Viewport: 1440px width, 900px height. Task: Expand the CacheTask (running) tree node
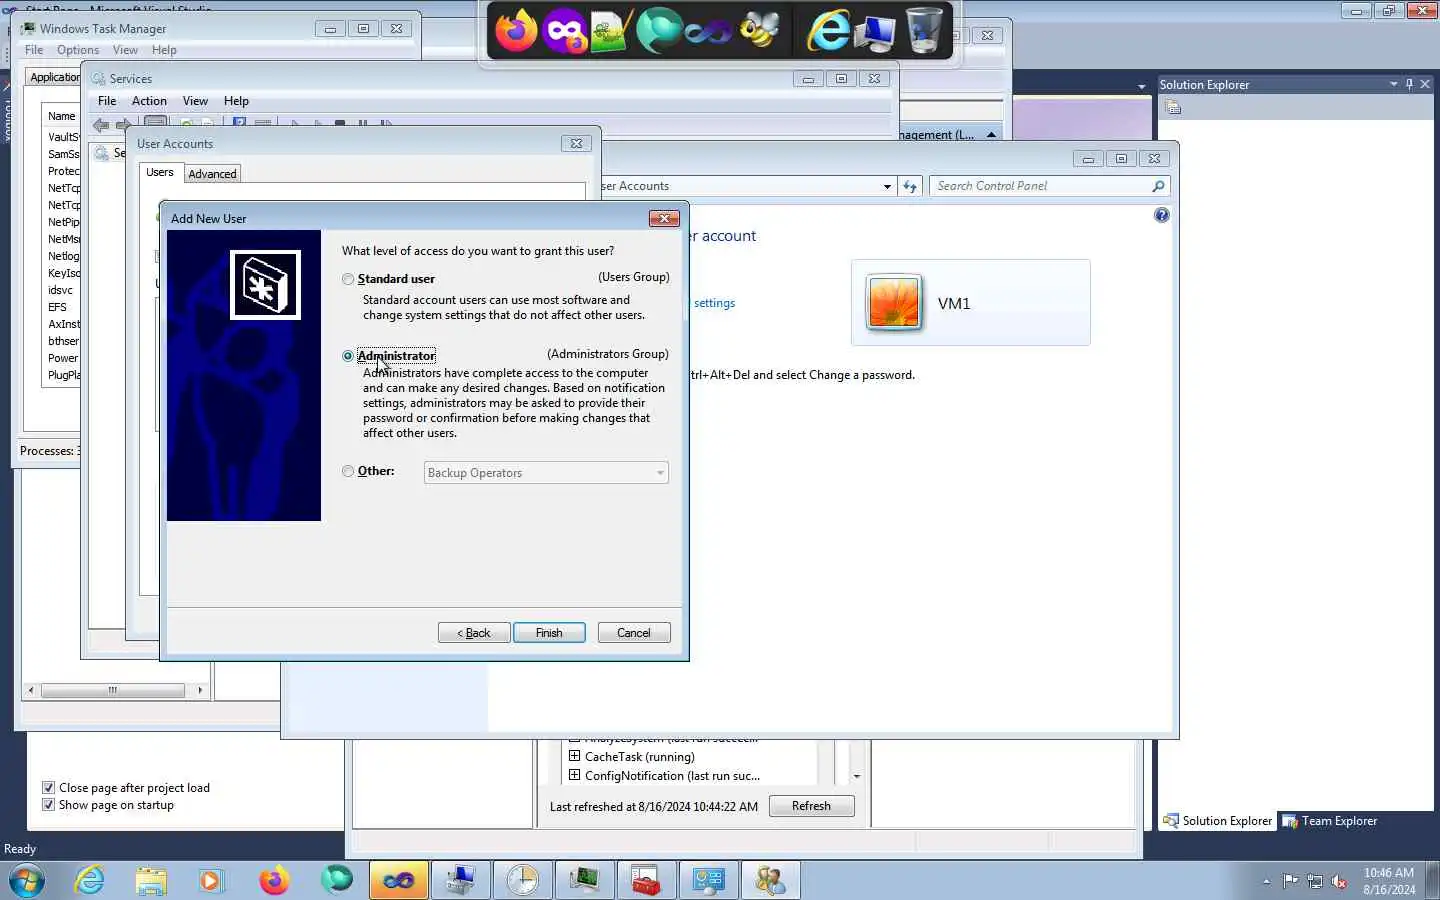(574, 756)
